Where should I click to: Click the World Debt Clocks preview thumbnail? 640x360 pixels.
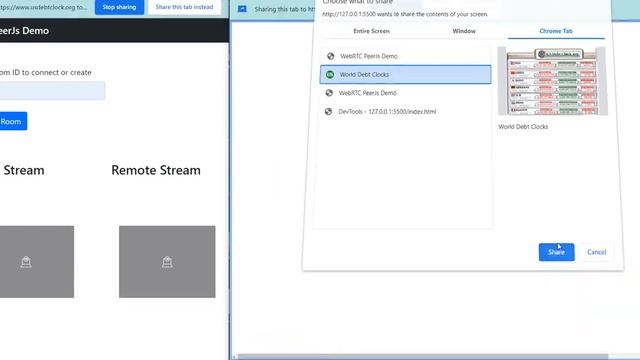[x=553, y=81]
